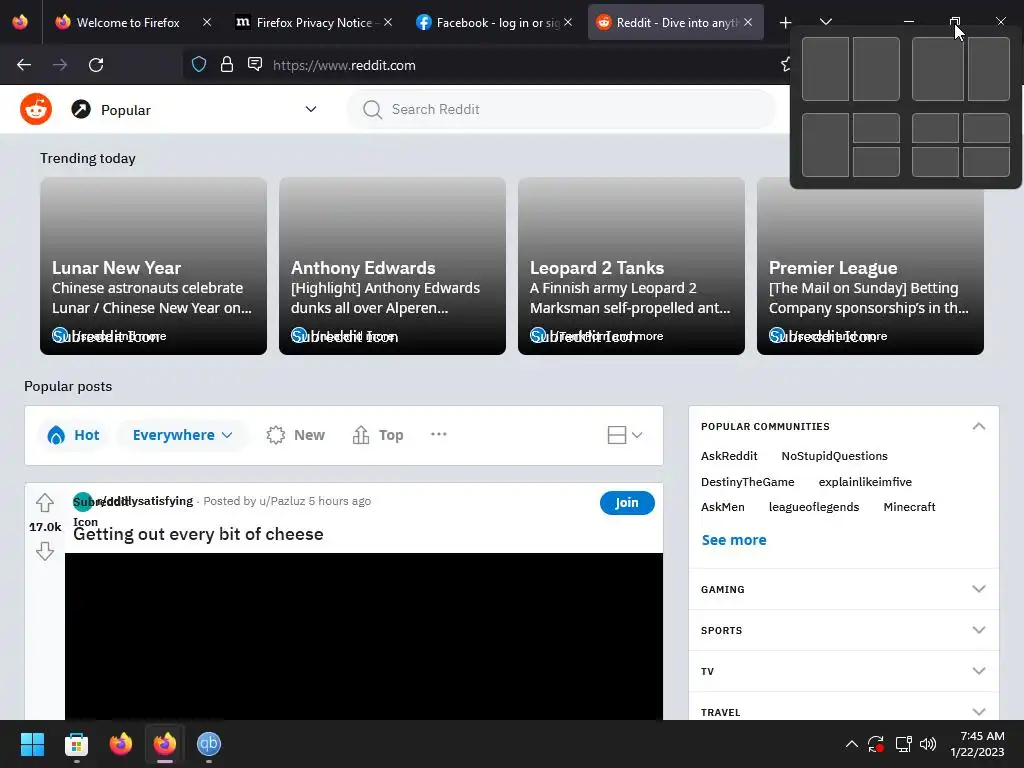Open the NoStupidQuestions community link
This screenshot has width=1024, height=768.
(835, 456)
